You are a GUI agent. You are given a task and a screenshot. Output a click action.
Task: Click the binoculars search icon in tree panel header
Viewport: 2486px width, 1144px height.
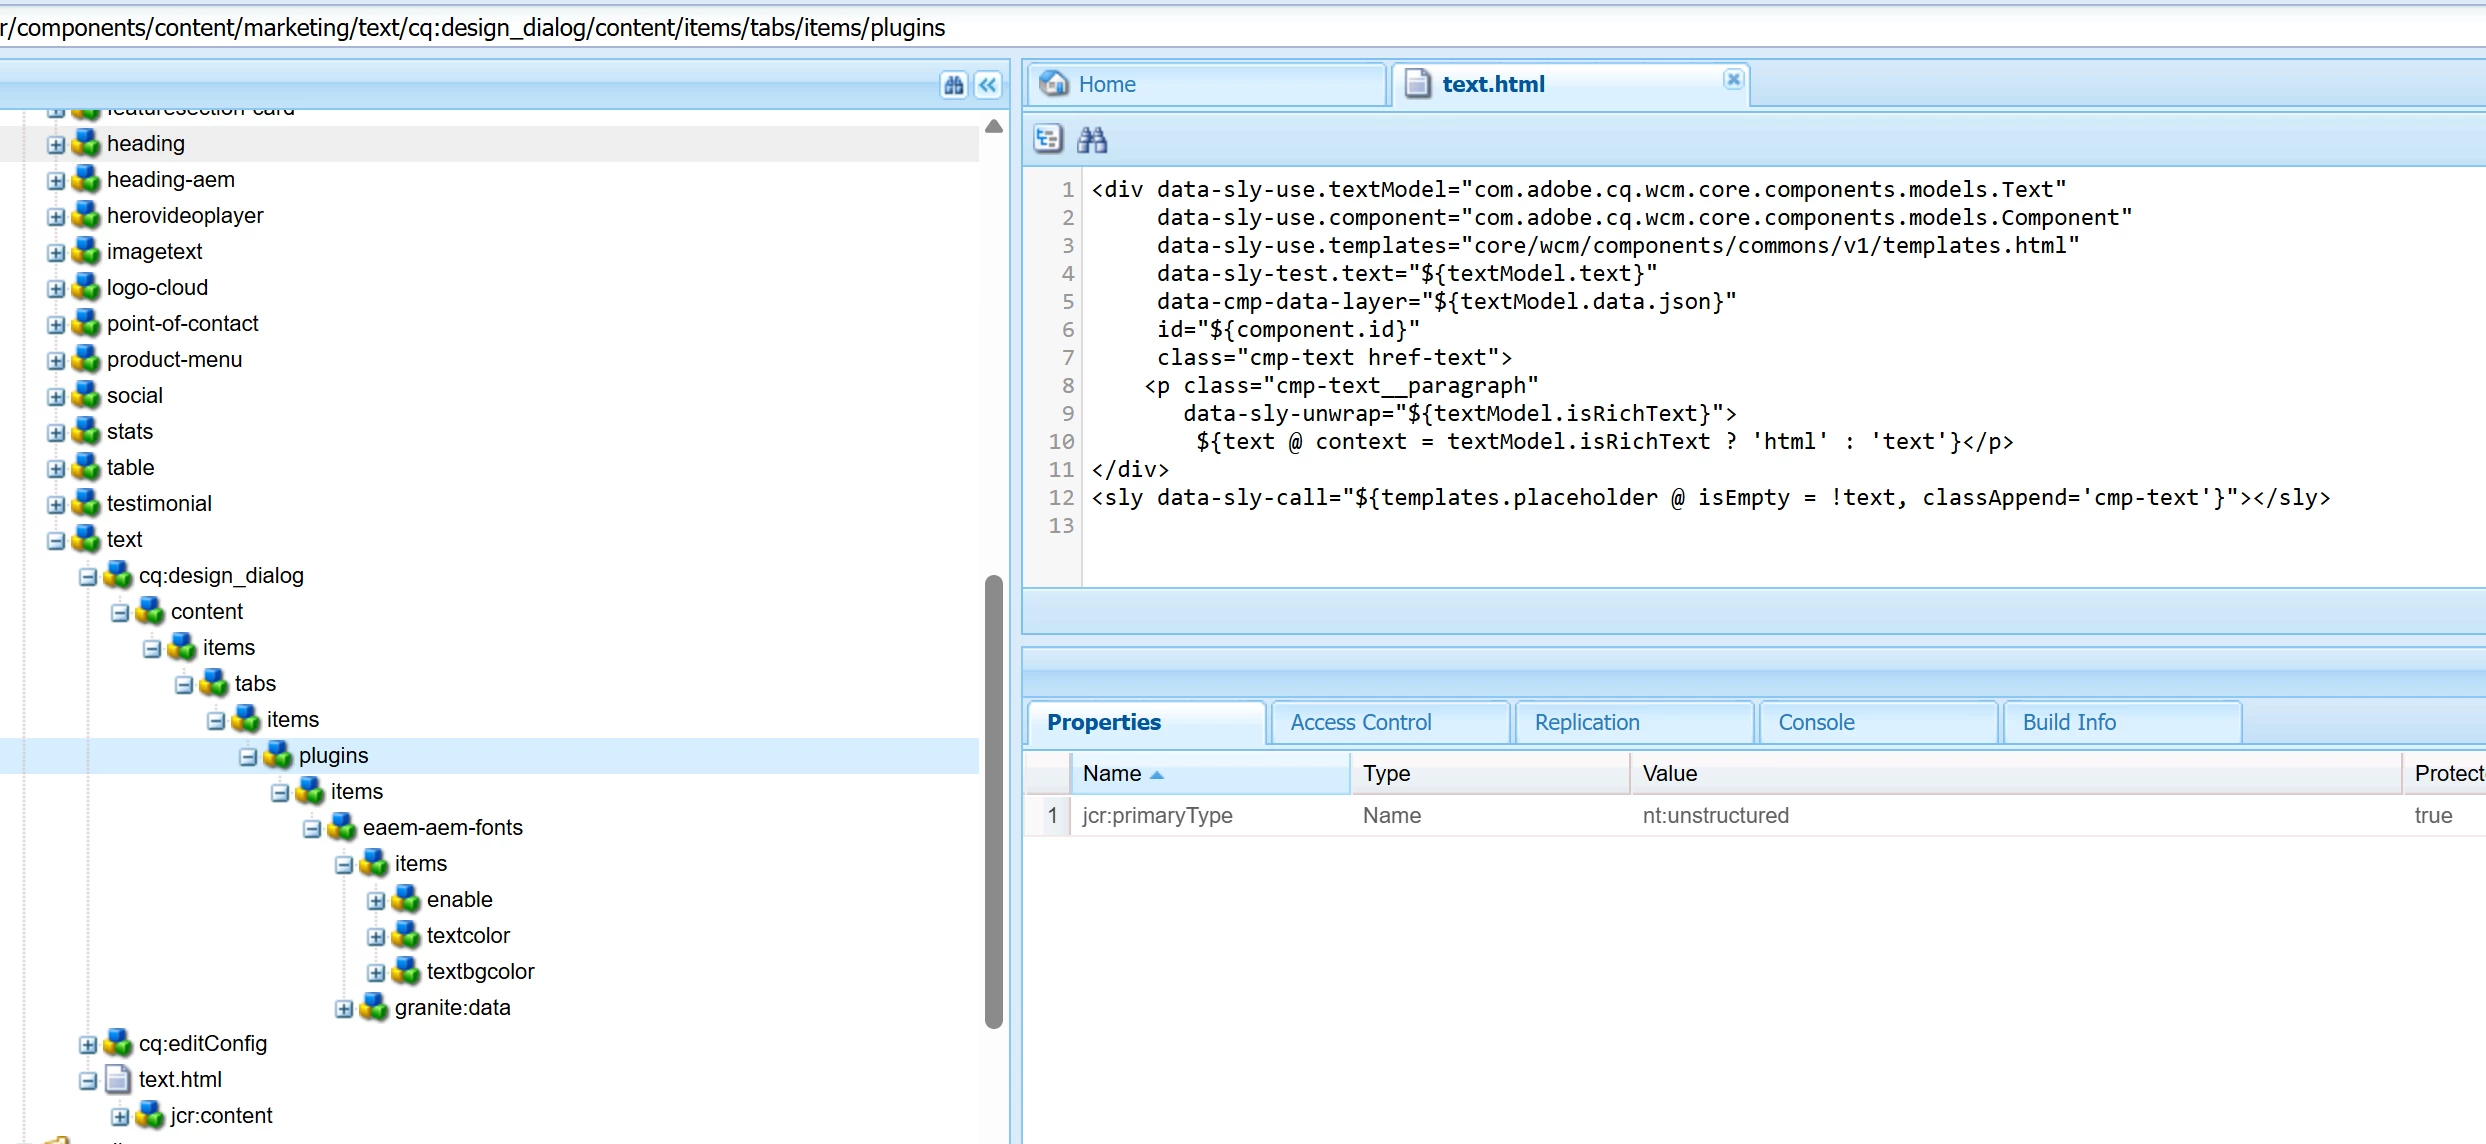click(953, 85)
